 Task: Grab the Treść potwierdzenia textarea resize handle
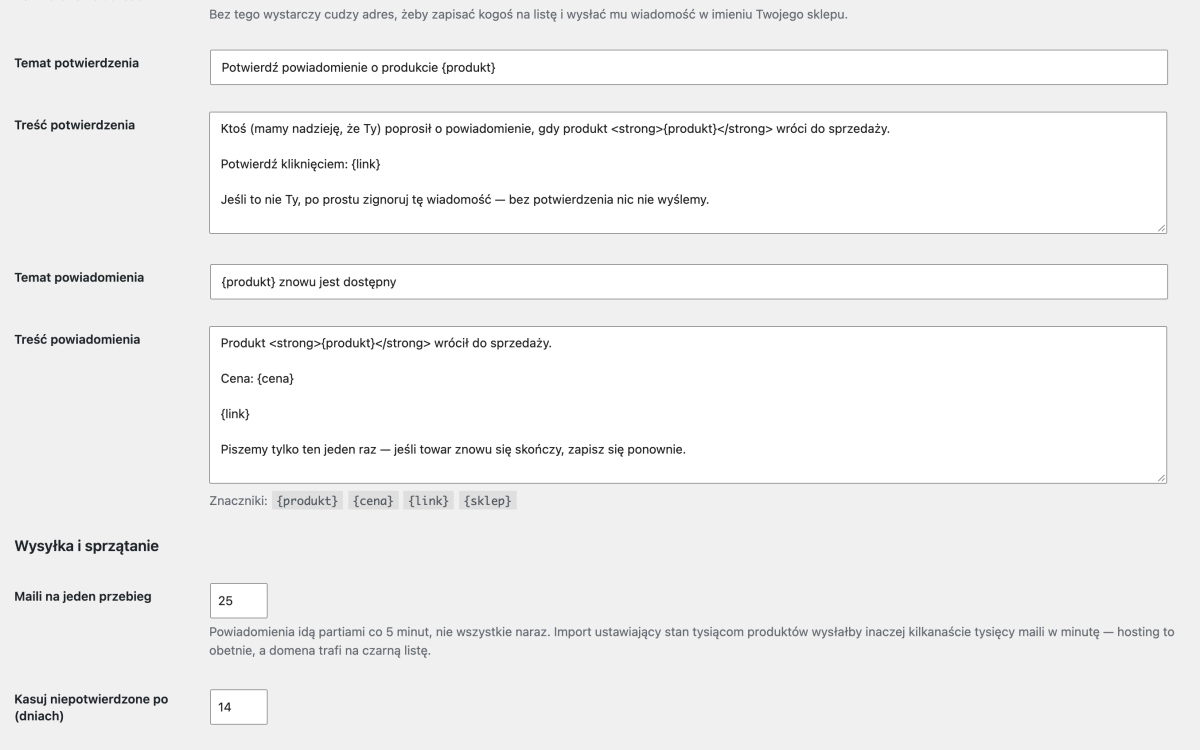point(1161,228)
